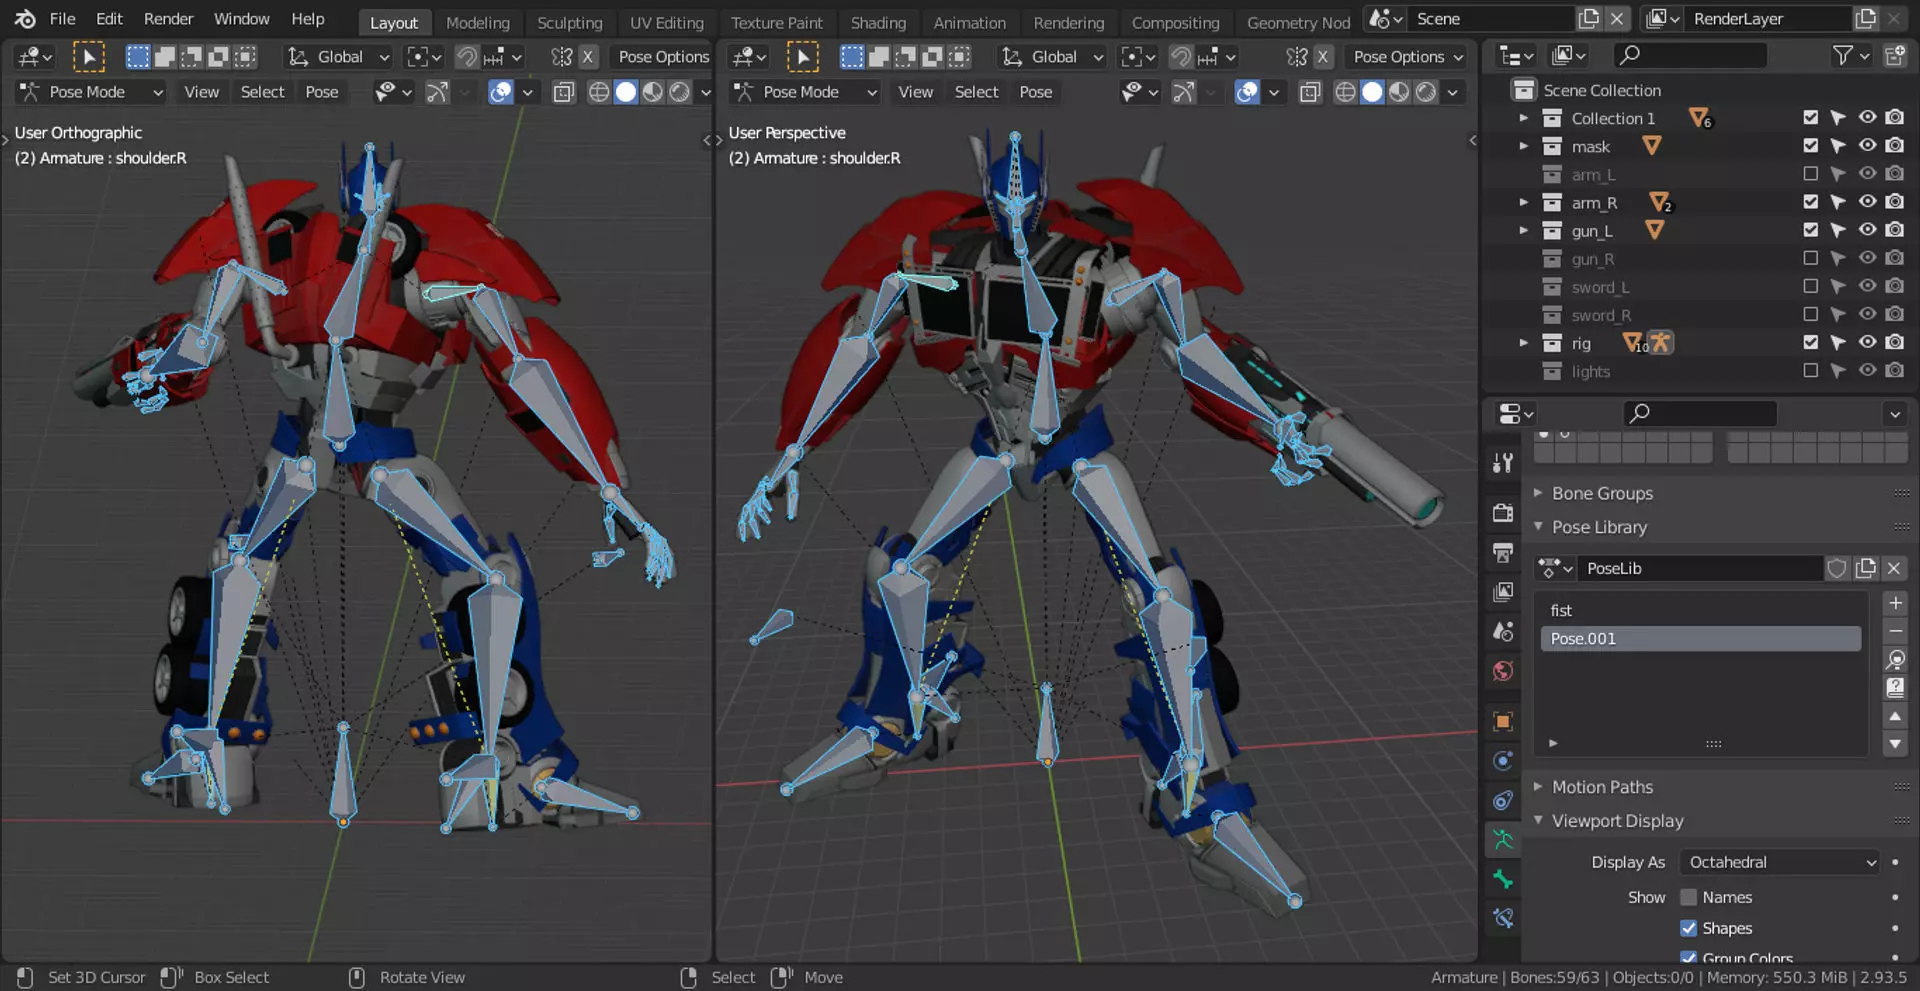Open Pose Options in the left viewport
The height and width of the screenshot is (991, 1920).
coord(663,57)
